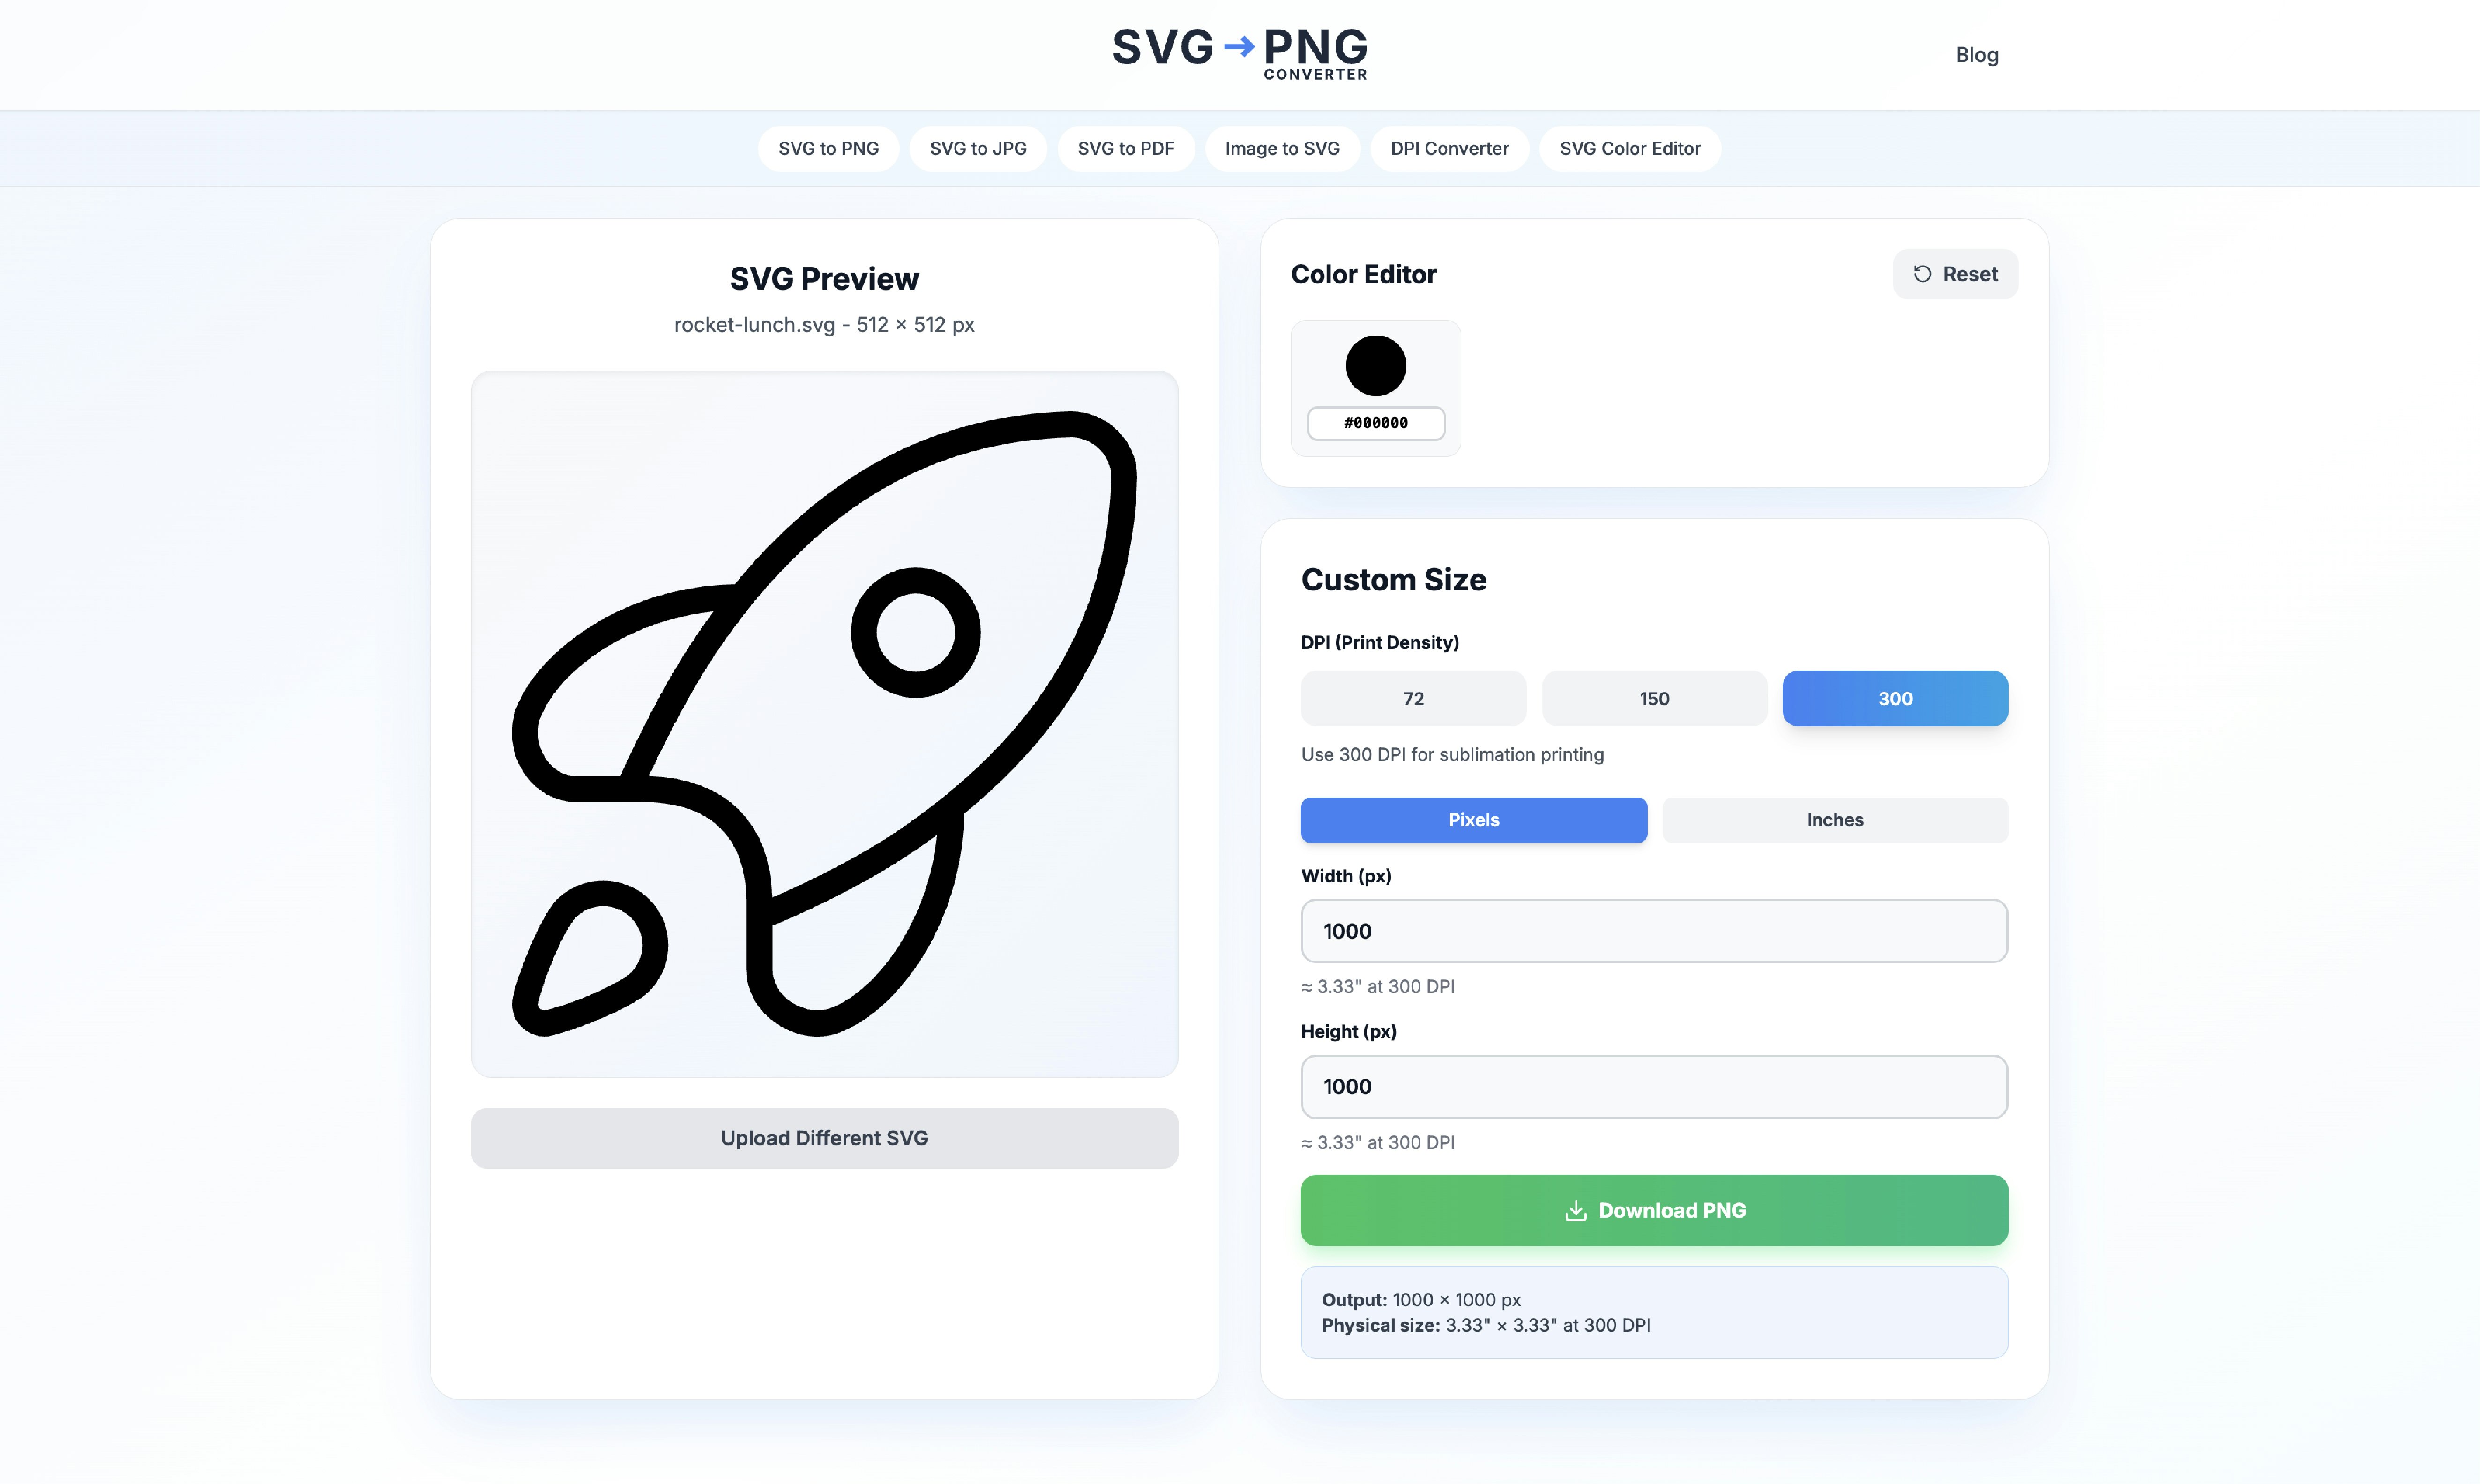Click the Download PNG button
The image size is (2480, 1484).
(x=1653, y=1210)
